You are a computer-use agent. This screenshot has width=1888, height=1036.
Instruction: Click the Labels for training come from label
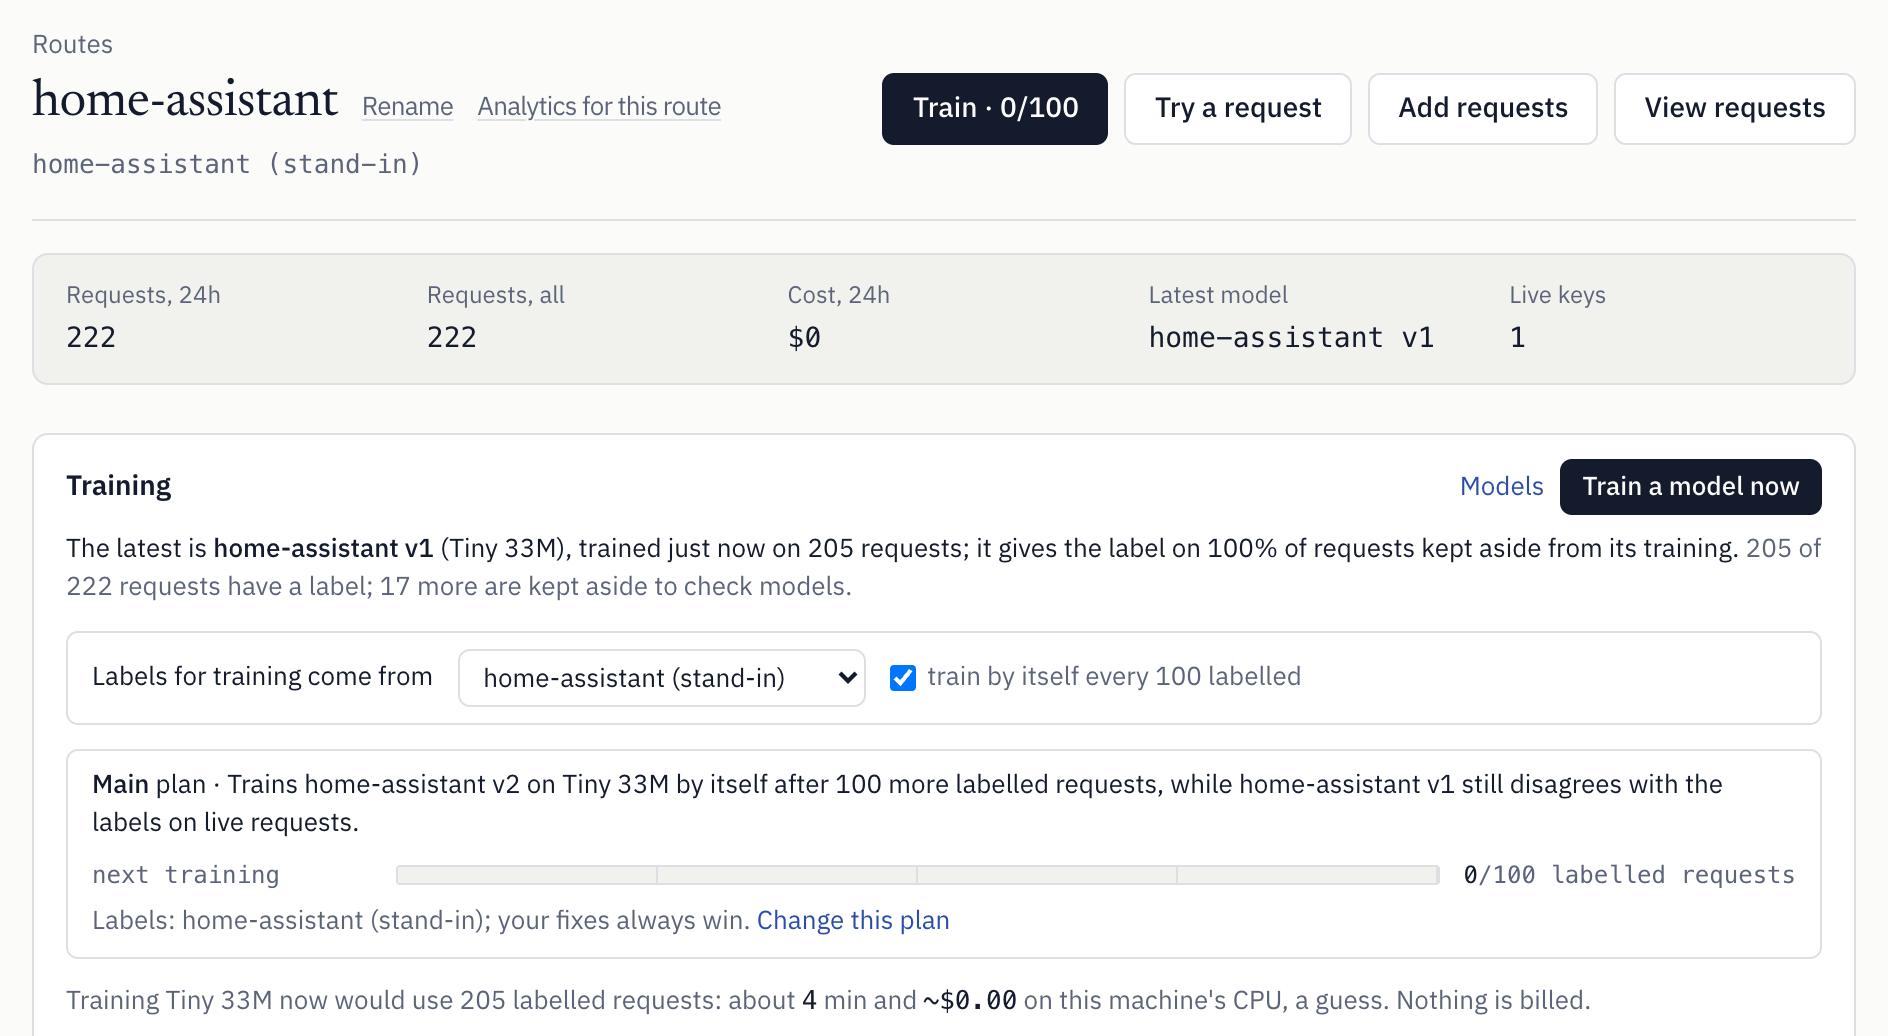coord(262,677)
